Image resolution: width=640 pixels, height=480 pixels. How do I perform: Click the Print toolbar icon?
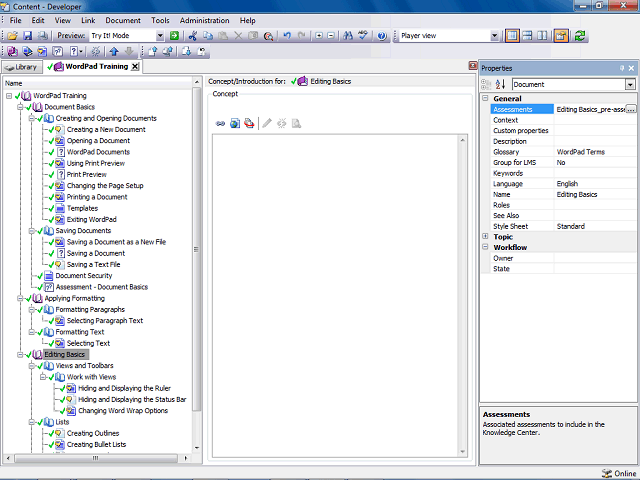click(x=42, y=36)
